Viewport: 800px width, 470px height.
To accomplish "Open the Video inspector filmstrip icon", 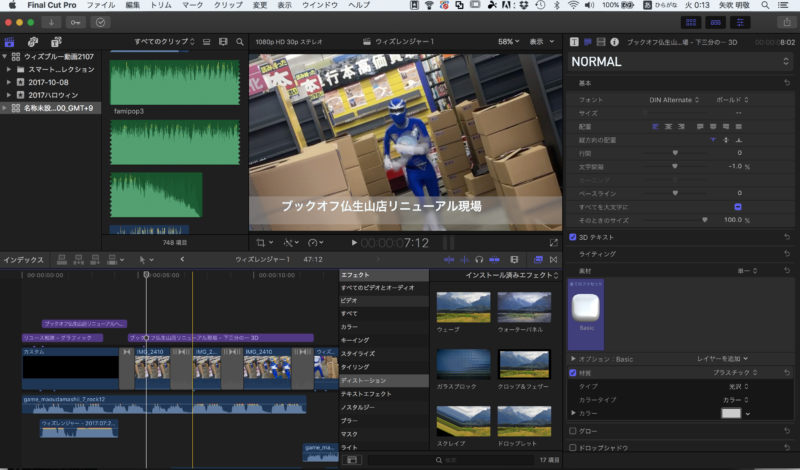I will coord(601,42).
